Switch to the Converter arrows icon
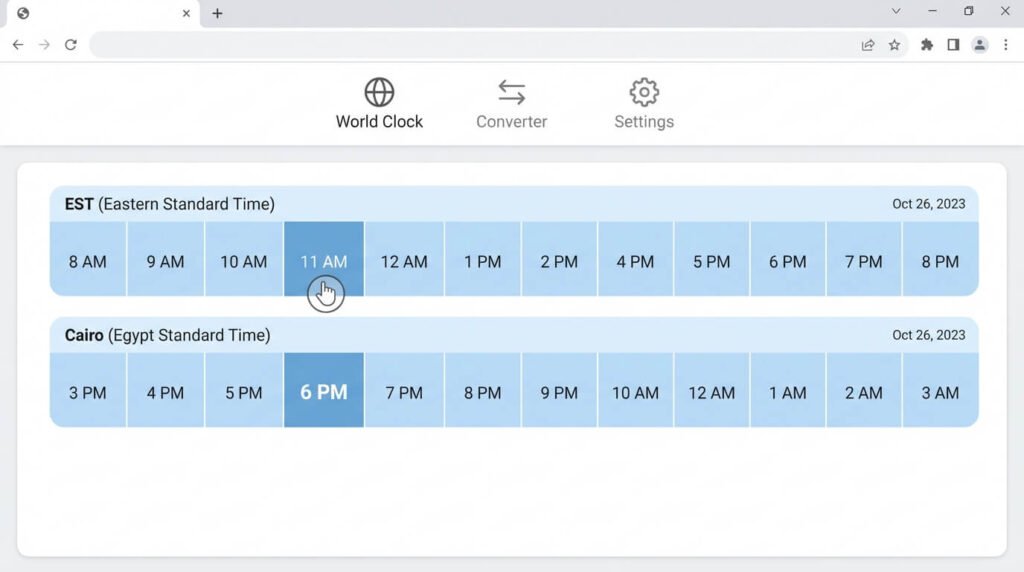The width and height of the screenshot is (1024, 572). (511, 92)
